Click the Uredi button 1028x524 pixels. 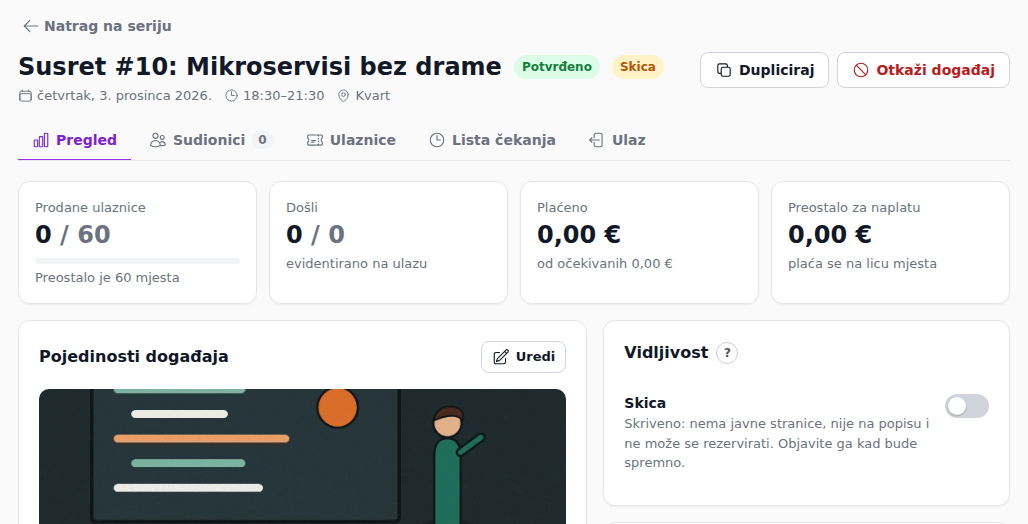click(523, 357)
